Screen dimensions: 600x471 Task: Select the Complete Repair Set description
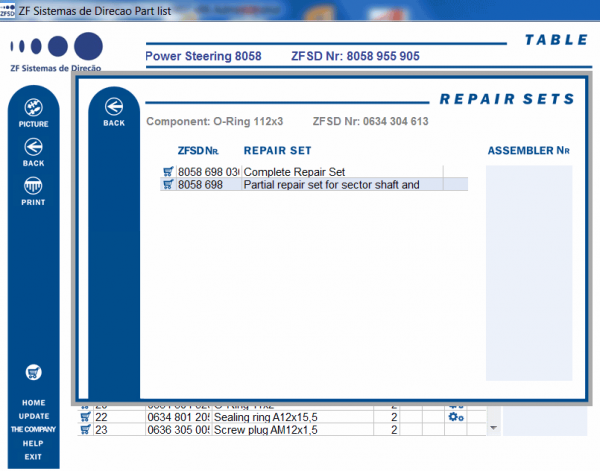(x=294, y=172)
